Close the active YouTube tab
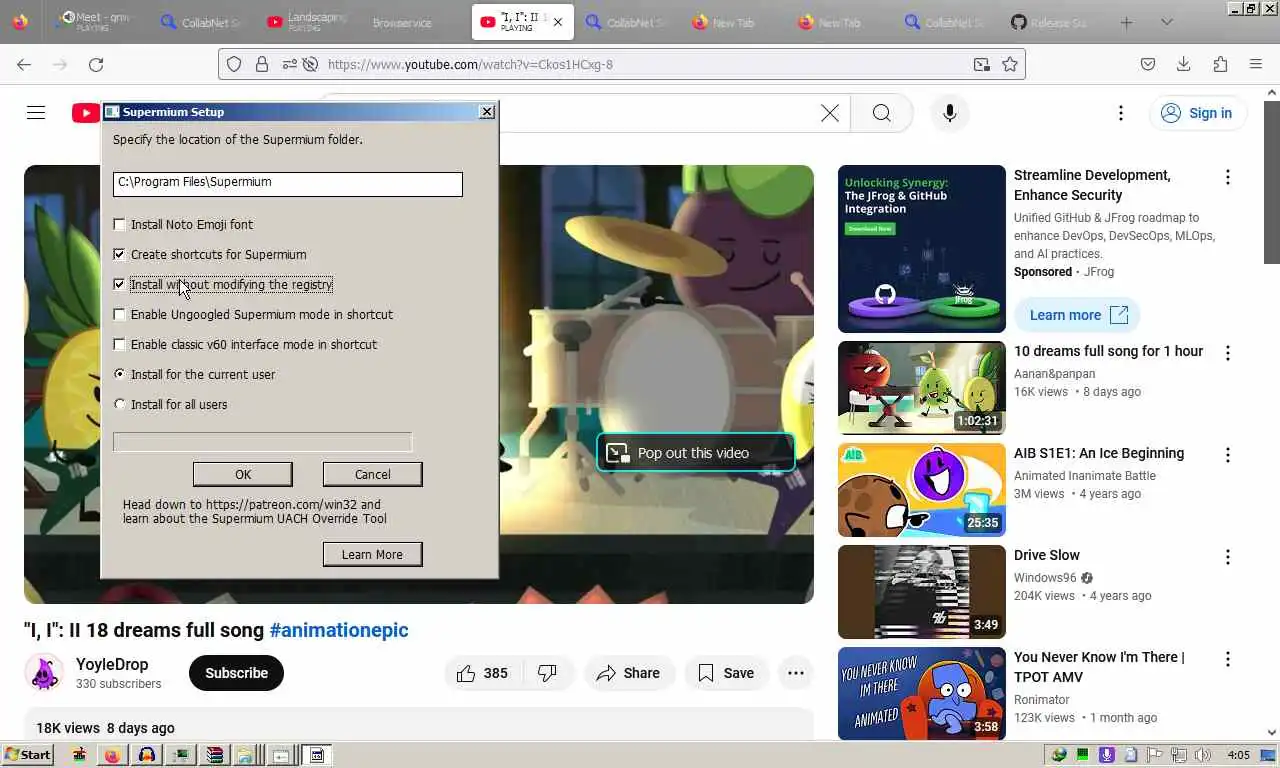The width and height of the screenshot is (1280, 768). click(x=557, y=22)
